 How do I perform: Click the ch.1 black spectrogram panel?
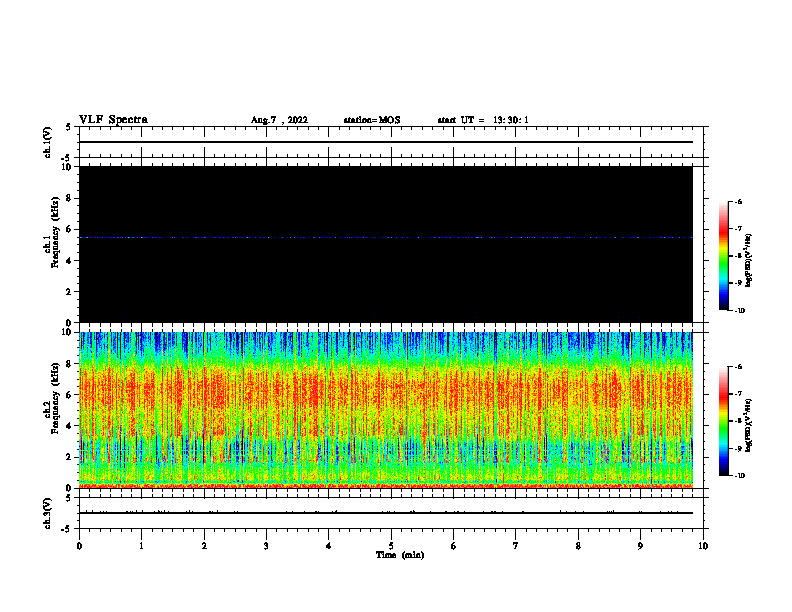click(x=386, y=244)
